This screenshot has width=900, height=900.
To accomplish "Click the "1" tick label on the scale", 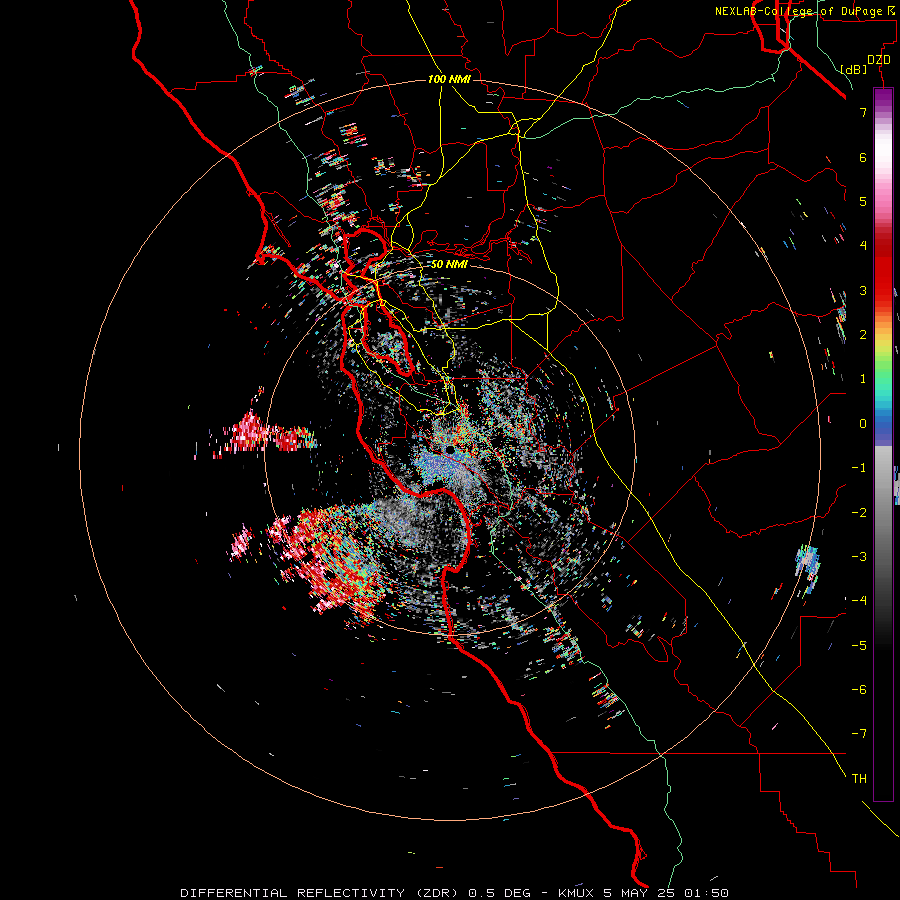I will click(863, 379).
